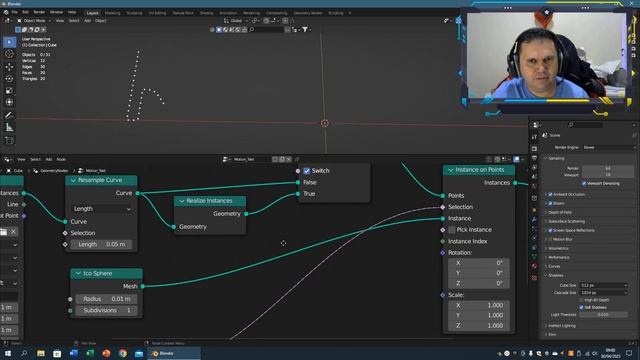
Task: Enable Motion Blur checkbox
Action: [550, 239]
